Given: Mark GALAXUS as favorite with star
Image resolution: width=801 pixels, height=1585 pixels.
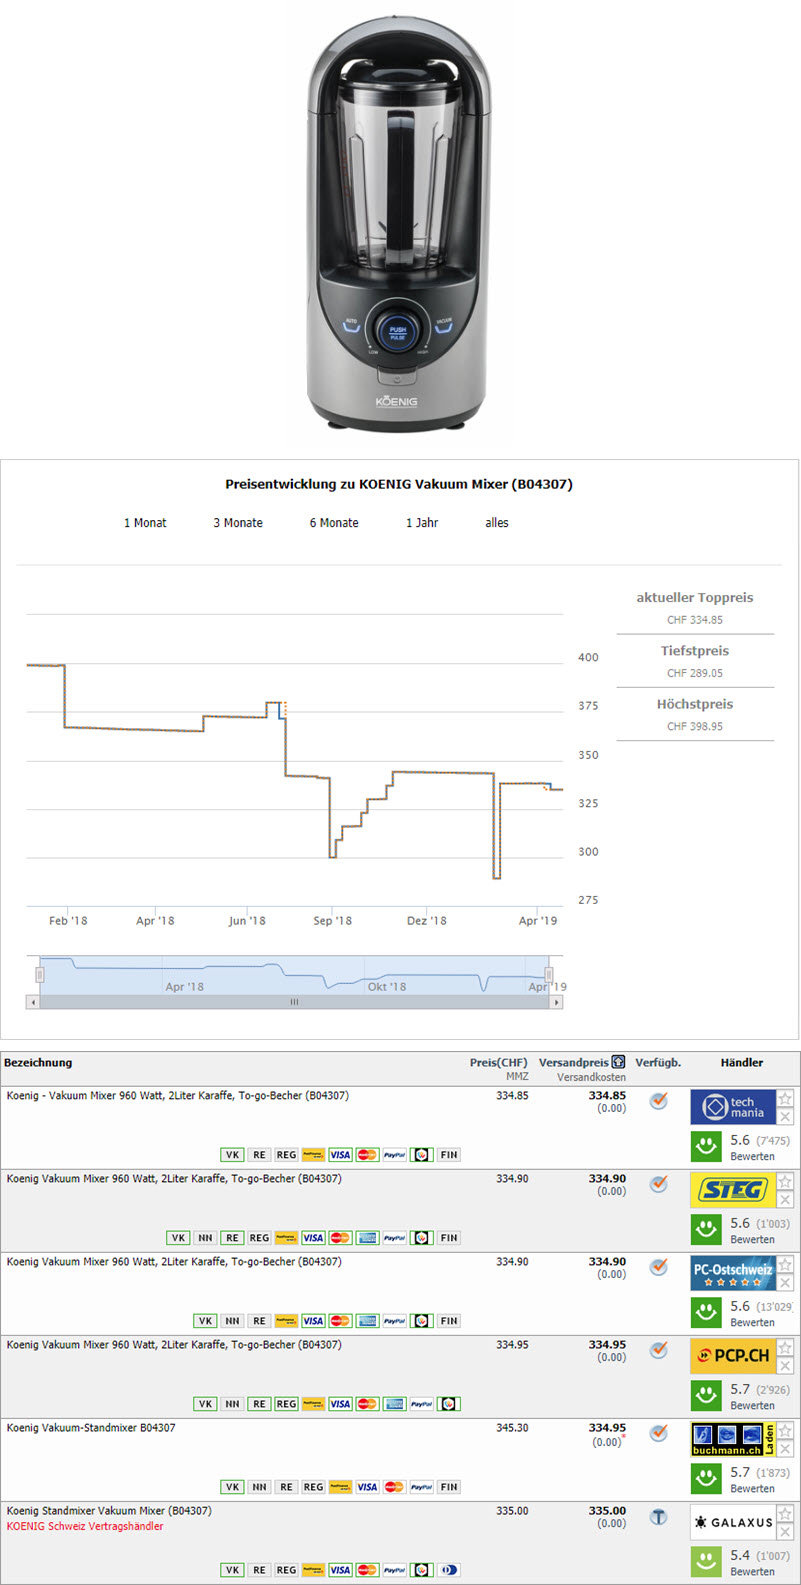Looking at the screenshot, I should pyautogui.click(x=785, y=1514).
